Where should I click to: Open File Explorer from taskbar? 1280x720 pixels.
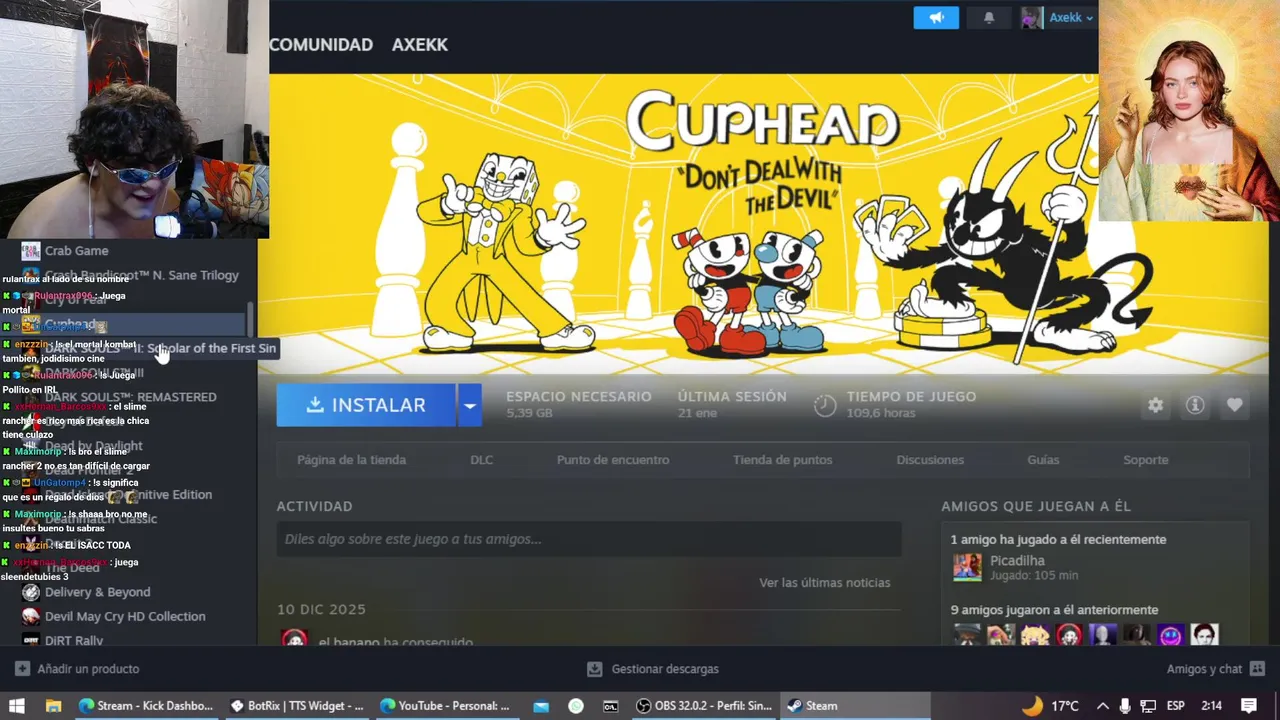[x=54, y=706]
